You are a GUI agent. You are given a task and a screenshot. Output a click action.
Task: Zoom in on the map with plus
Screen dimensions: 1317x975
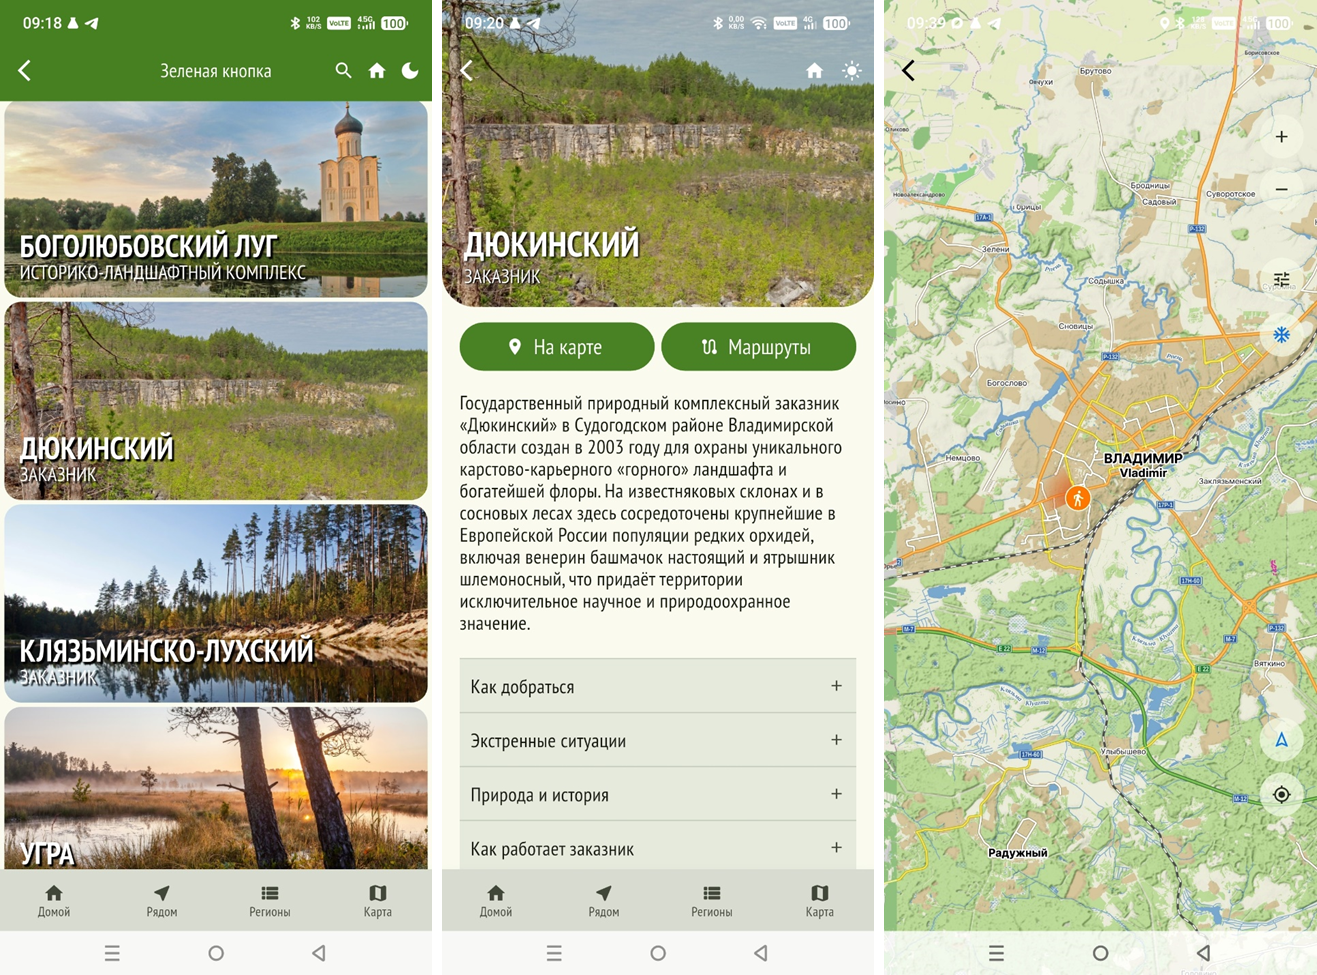coord(1281,137)
